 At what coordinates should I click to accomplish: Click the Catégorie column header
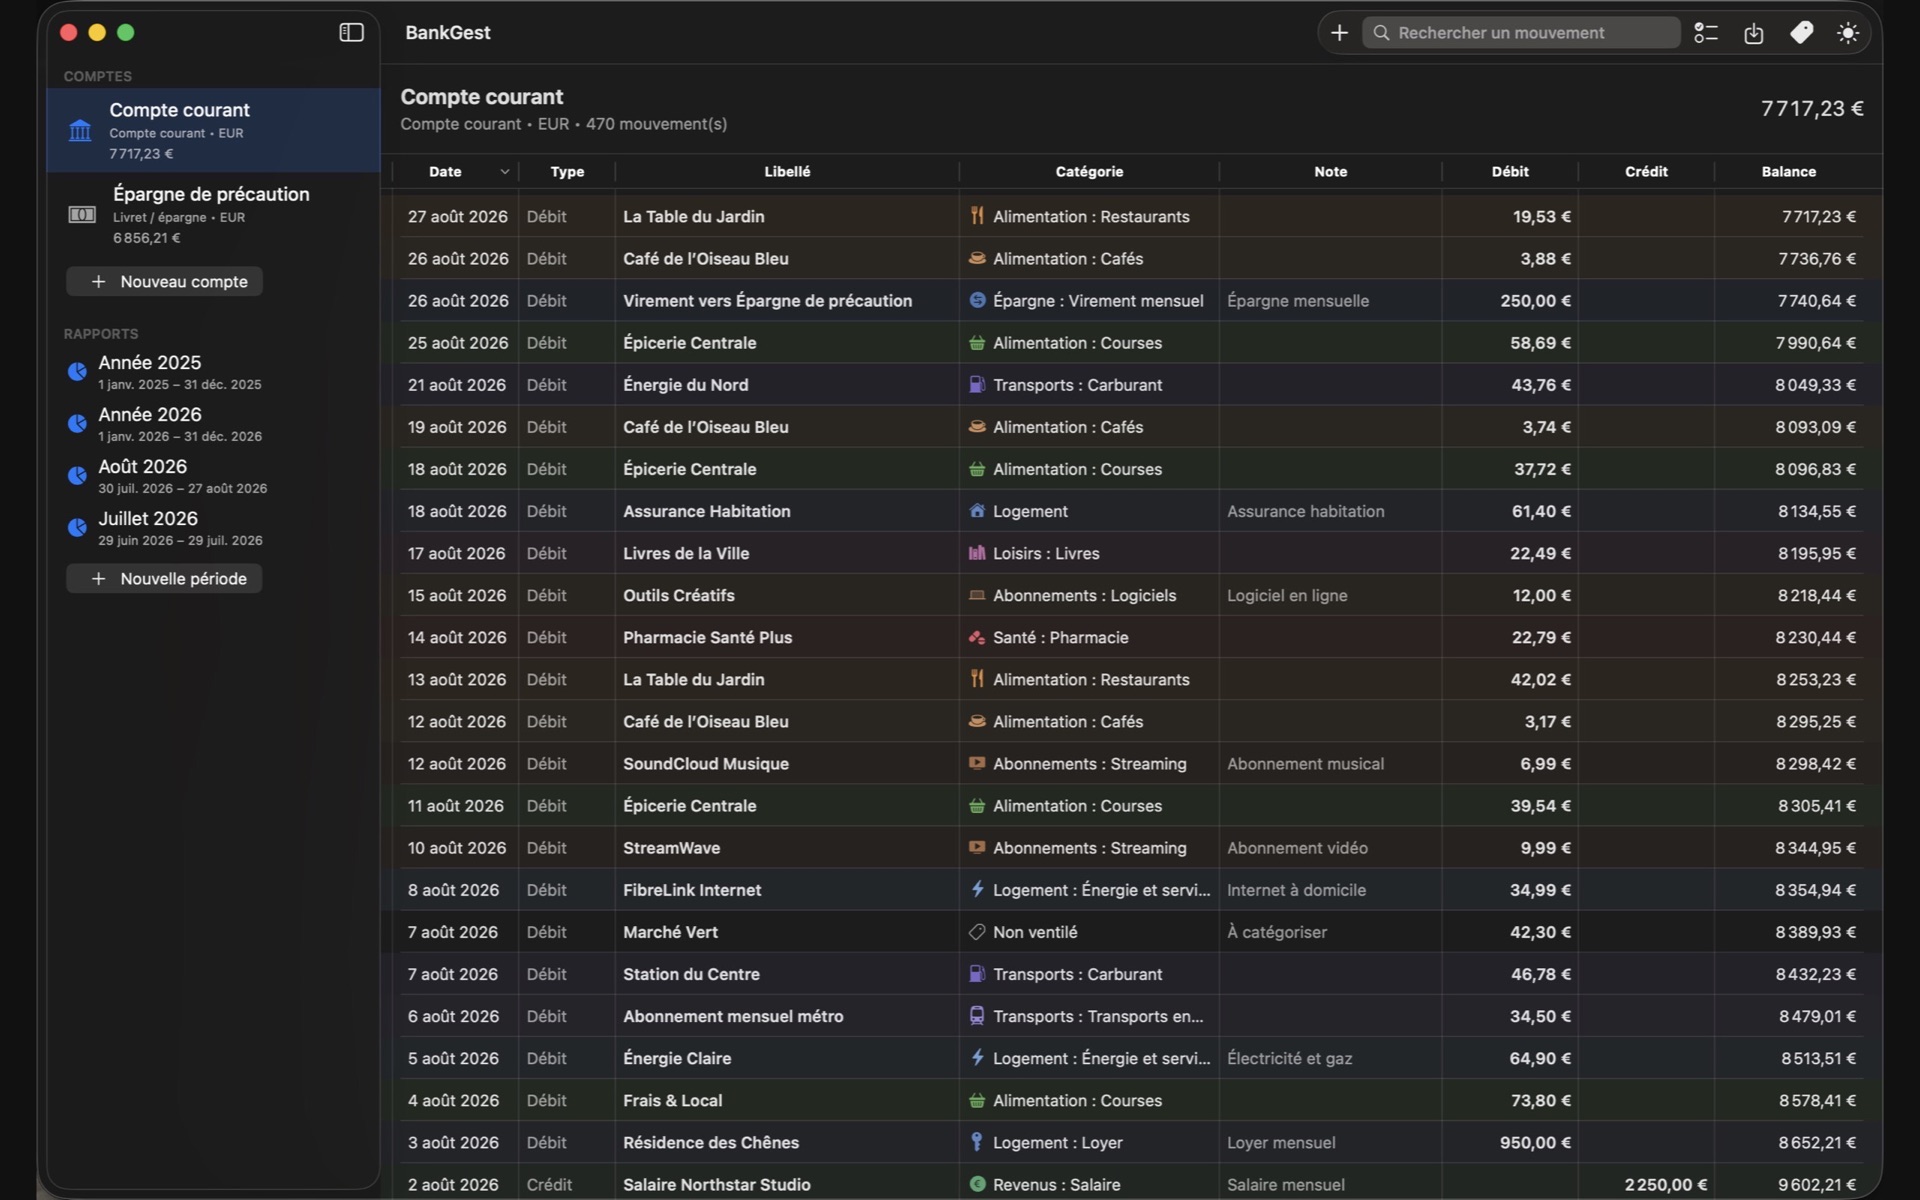pos(1089,172)
